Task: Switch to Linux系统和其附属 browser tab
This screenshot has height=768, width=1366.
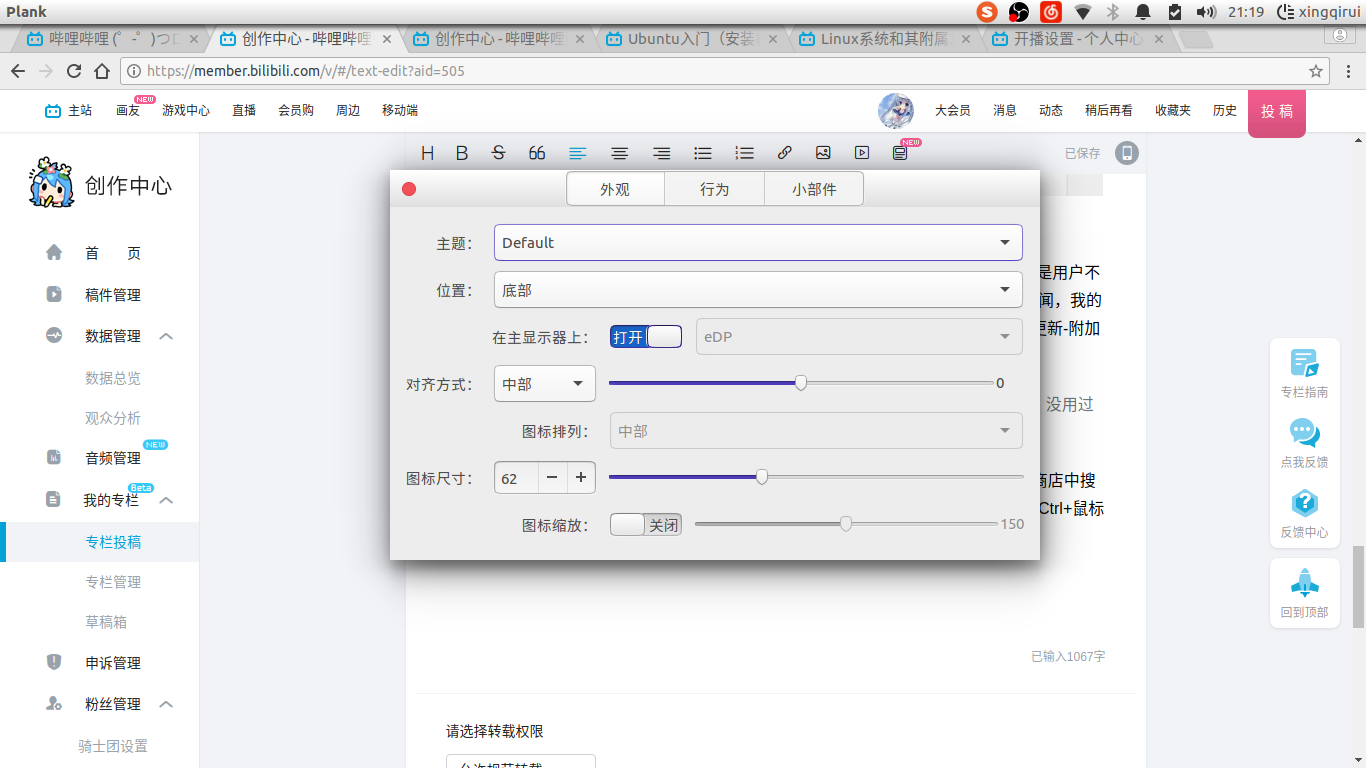Action: pos(884,39)
